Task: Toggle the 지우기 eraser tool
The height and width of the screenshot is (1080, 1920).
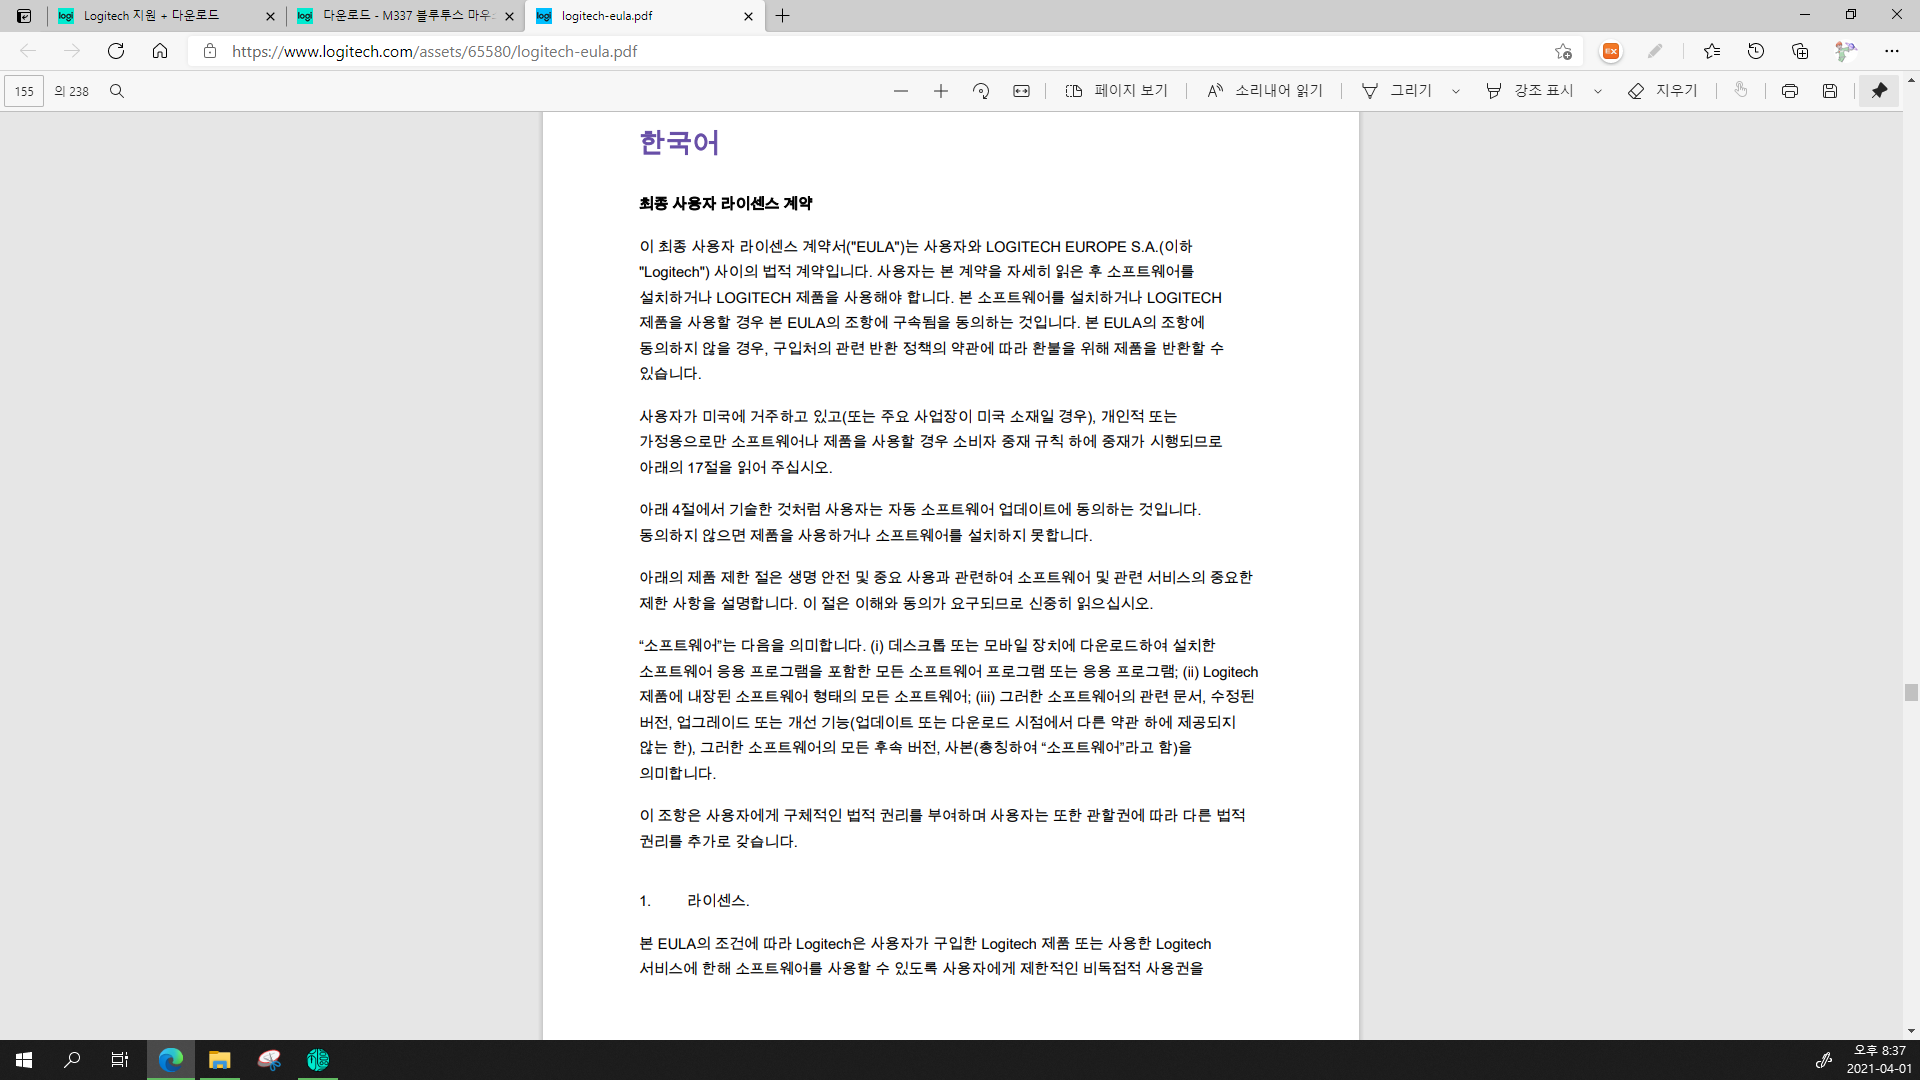Action: pyautogui.click(x=1663, y=91)
